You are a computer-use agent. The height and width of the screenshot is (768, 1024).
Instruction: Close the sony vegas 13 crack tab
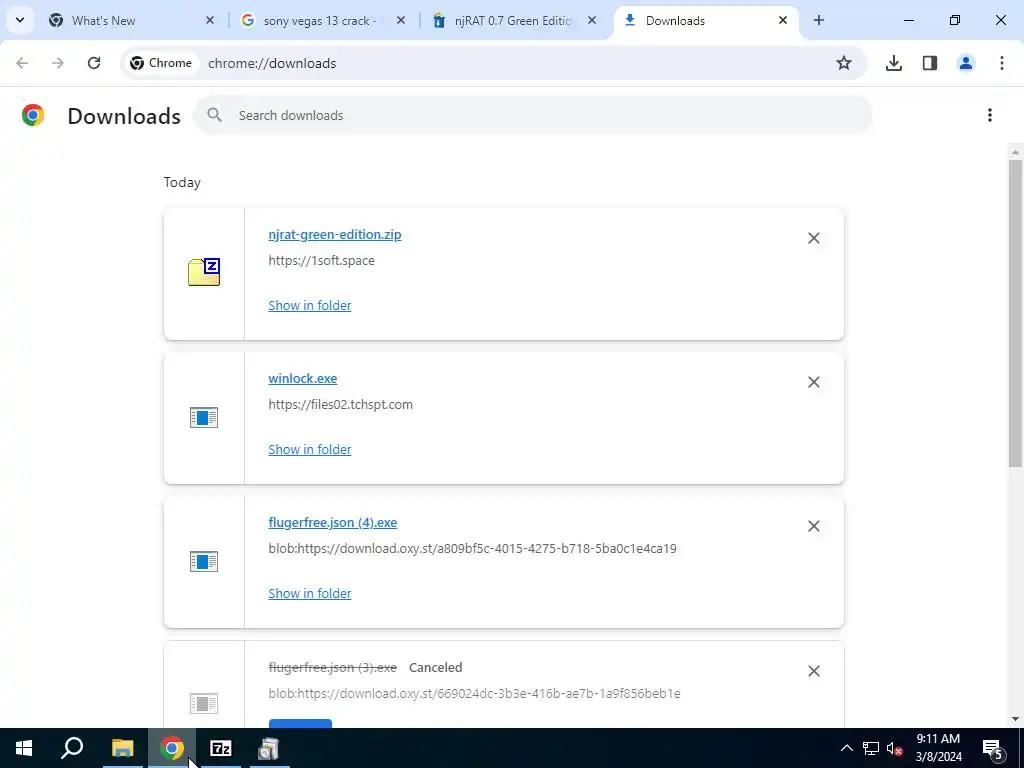[x=401, y=21]
